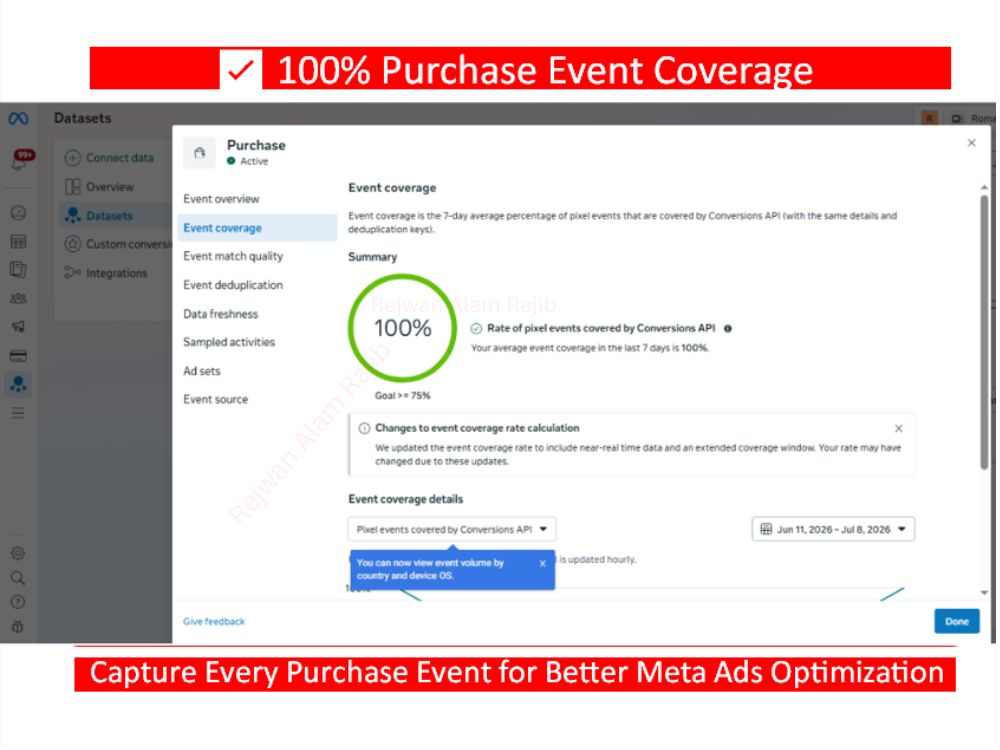This screenshot has width=1000, height=750.
Task: Click the scrollbar up arrow
Action: (x=985, y=188)
